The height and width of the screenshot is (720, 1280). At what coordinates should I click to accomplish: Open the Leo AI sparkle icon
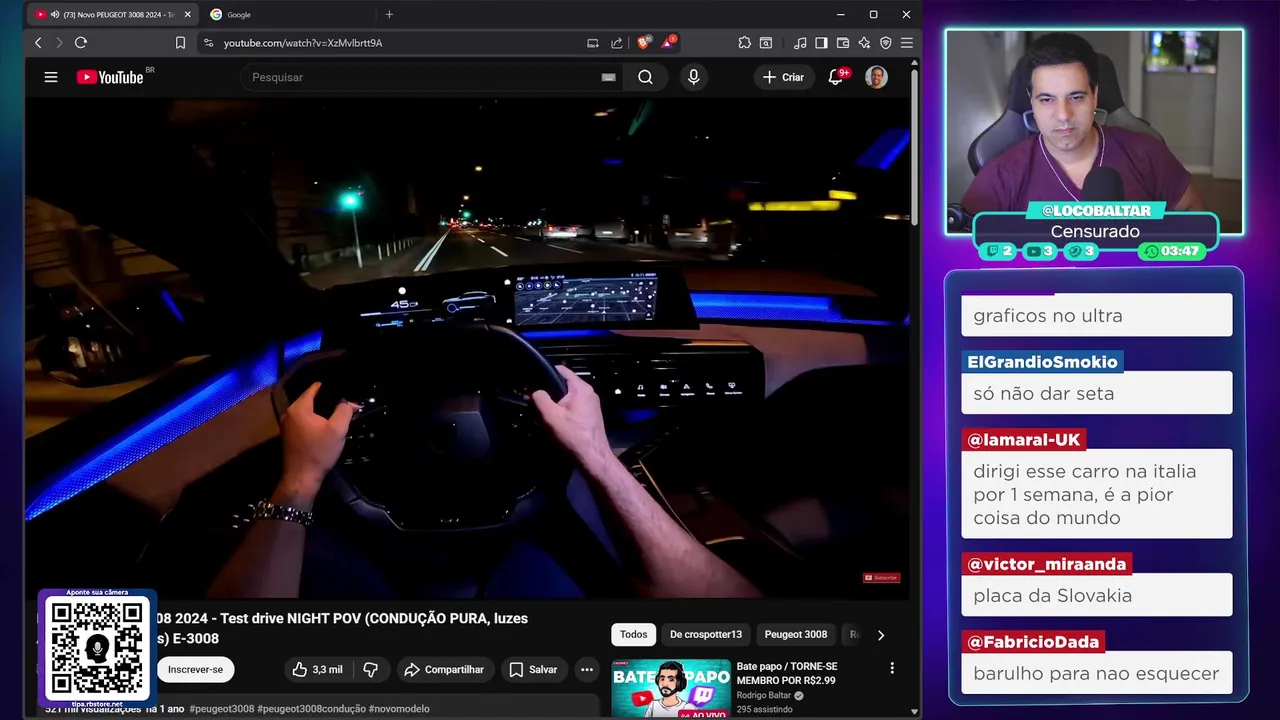point(864,43)
